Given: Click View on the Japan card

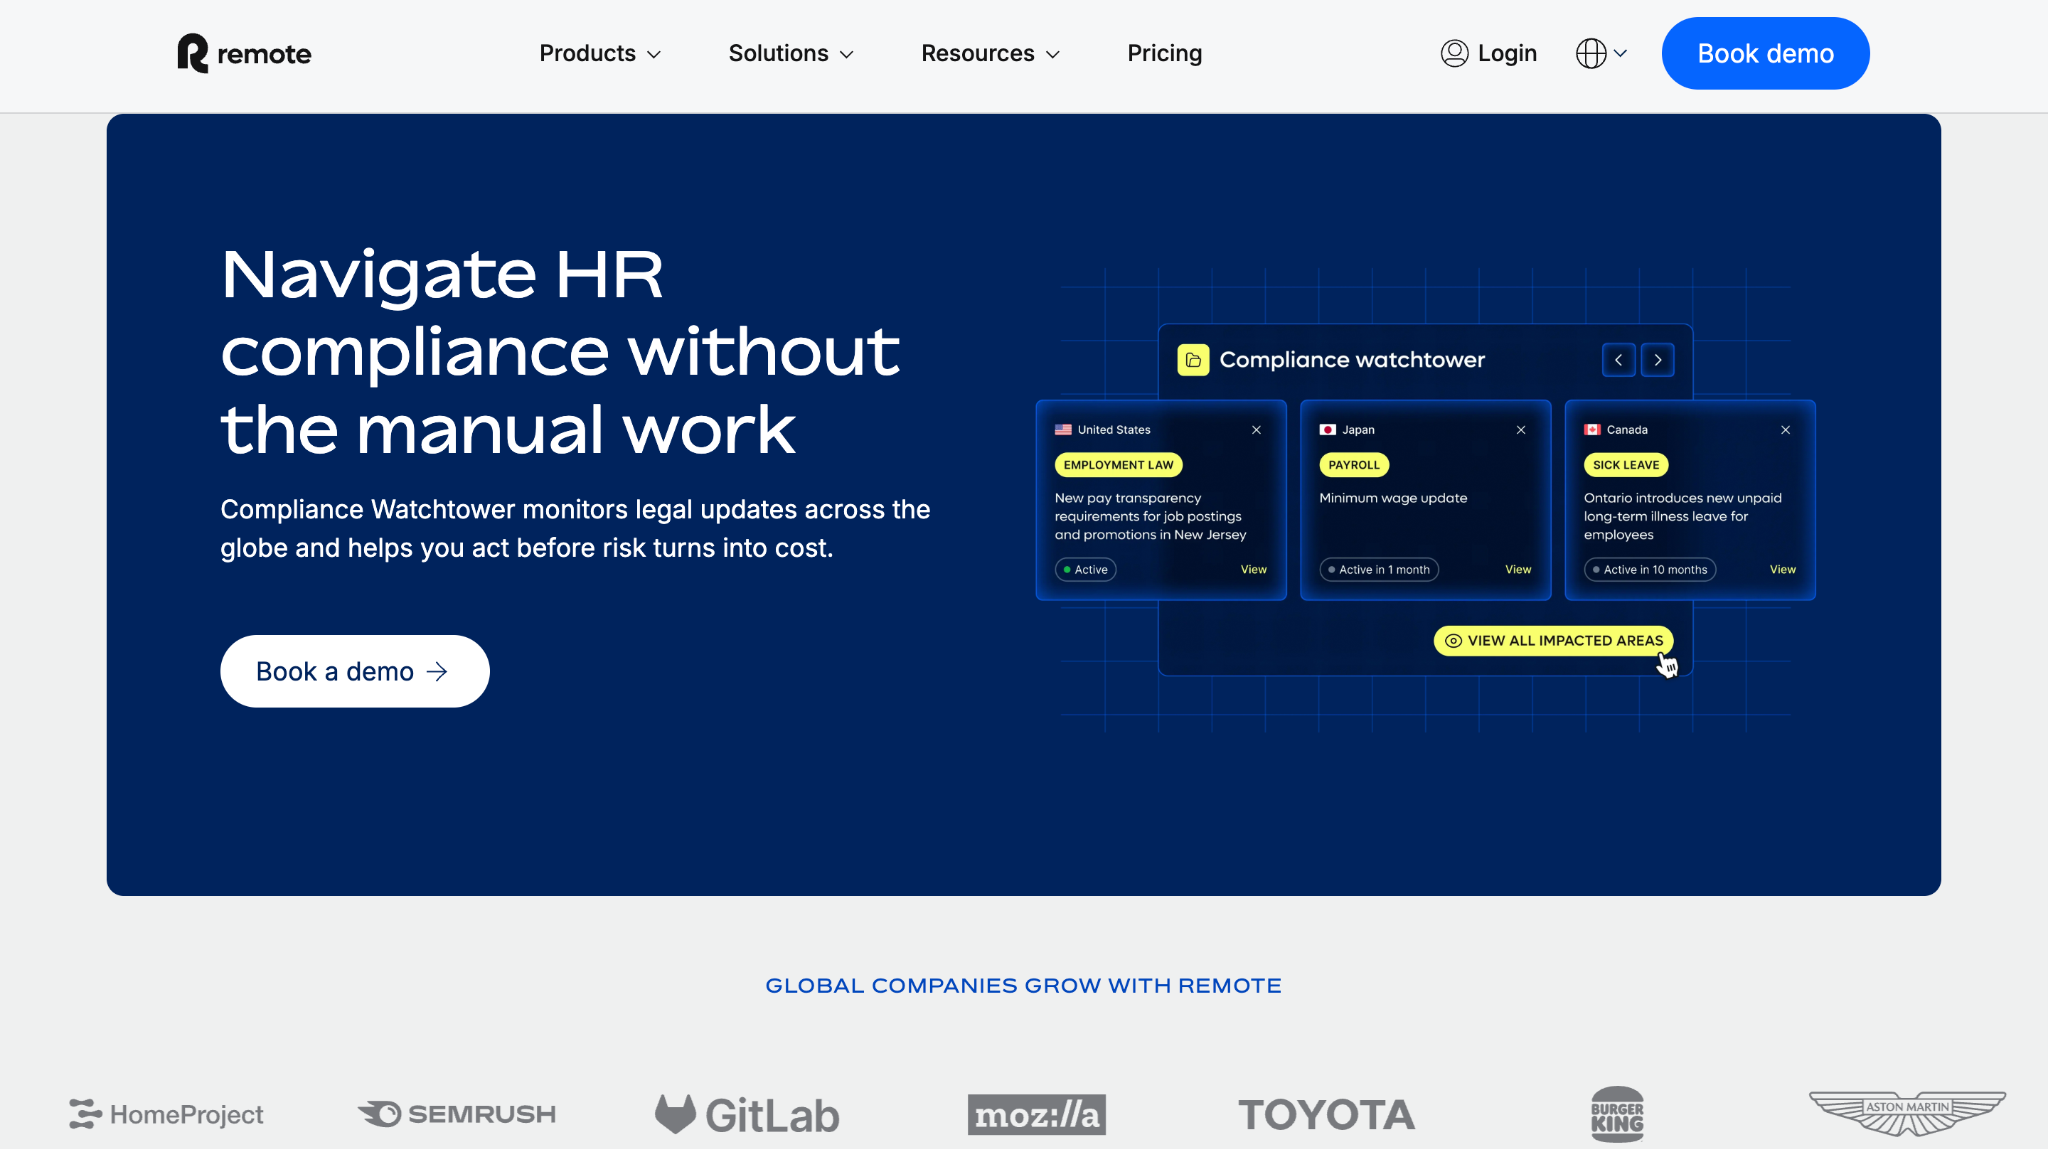Looking at the screenshot, I should pyautogui.click(x=1518, y=569).
